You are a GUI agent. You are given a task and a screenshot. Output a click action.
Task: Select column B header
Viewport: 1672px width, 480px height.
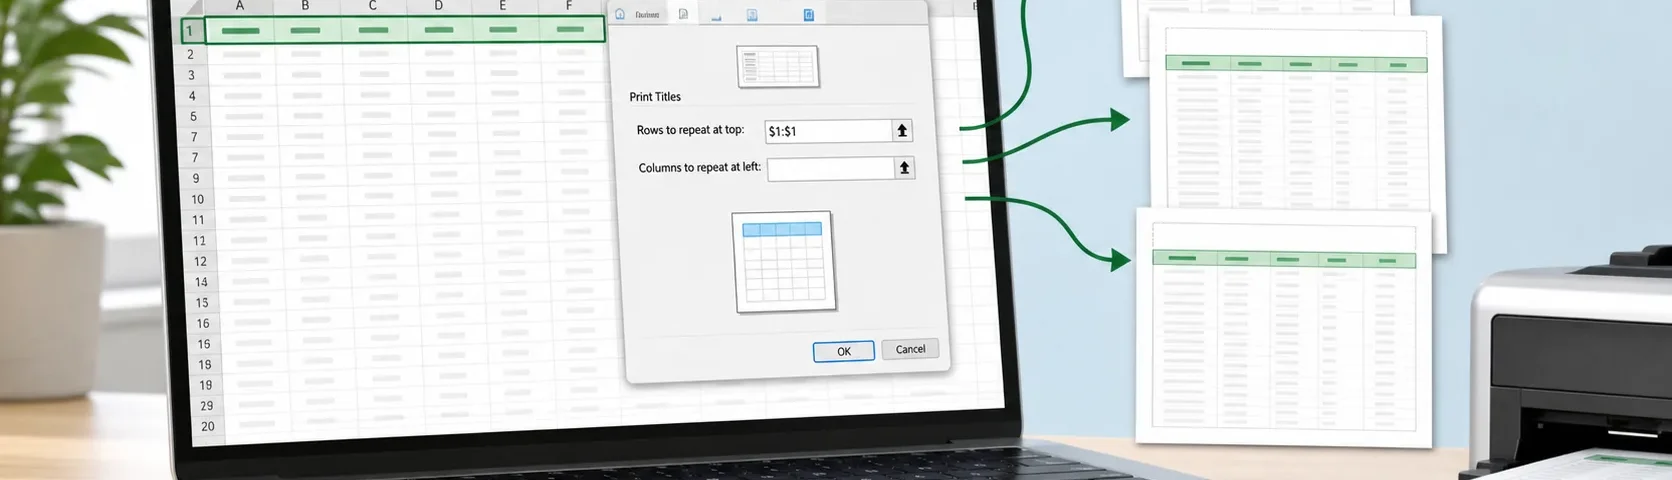[305, 6]
